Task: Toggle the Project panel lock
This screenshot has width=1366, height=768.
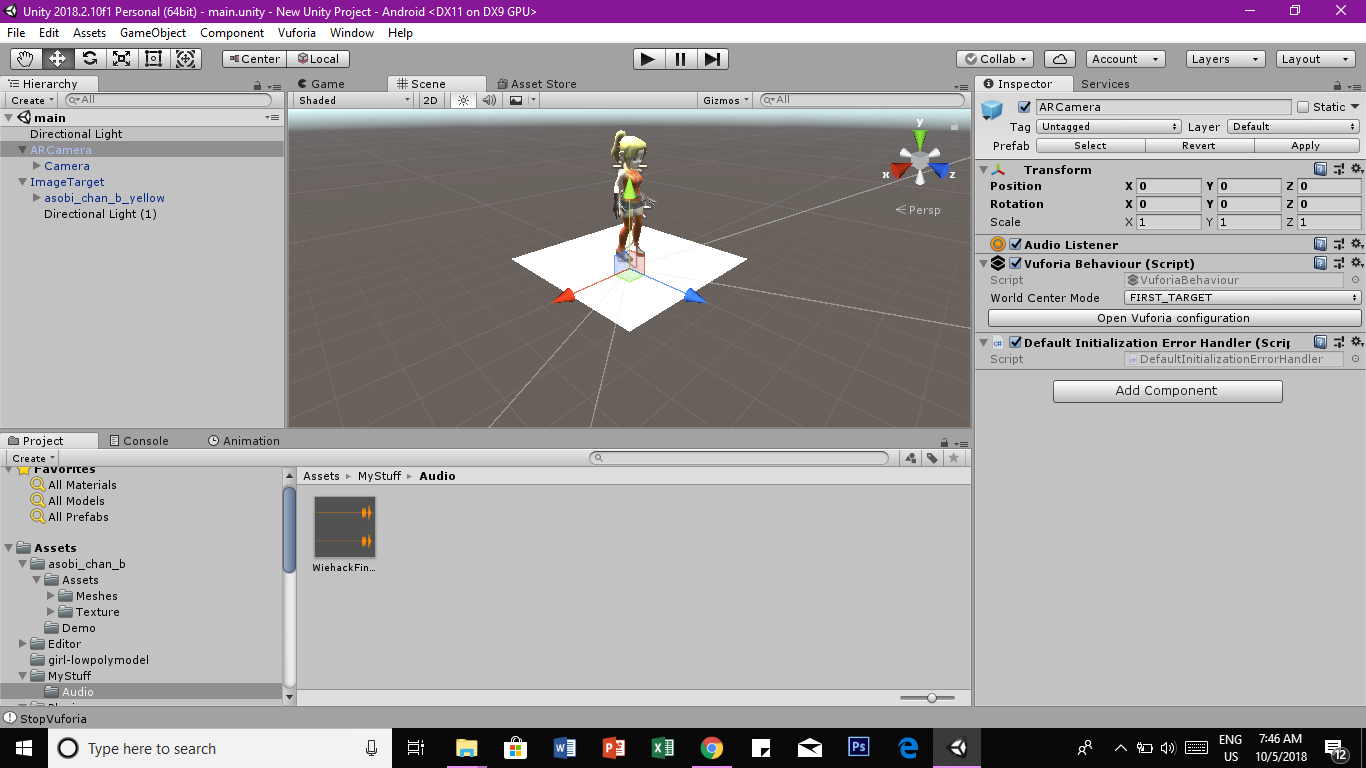Action: (x=944, y=441)
